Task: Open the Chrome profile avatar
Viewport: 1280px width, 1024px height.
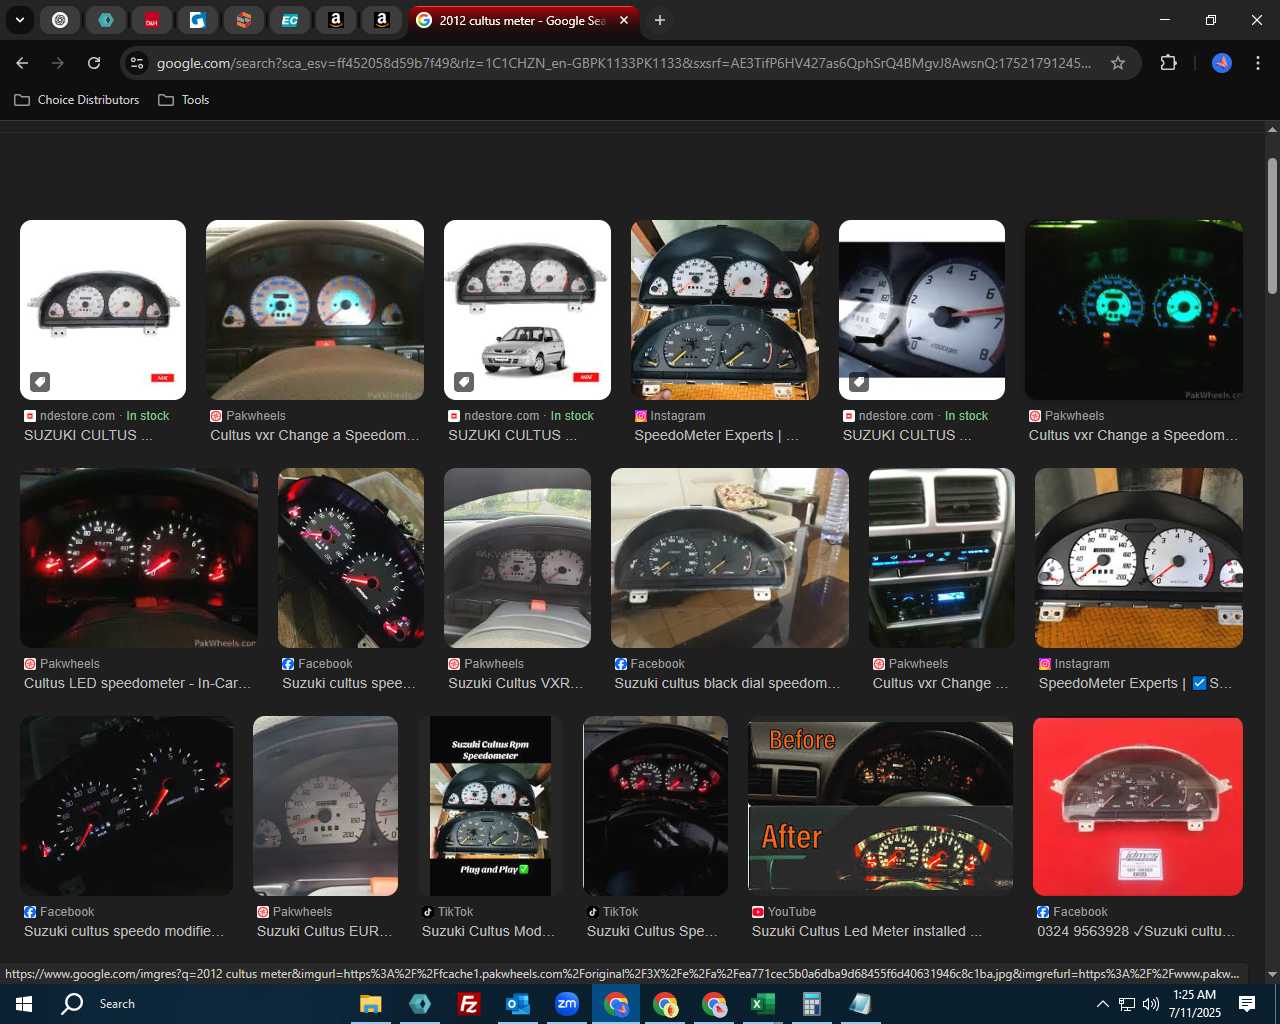Action: pyautogui.click(x=1222, y=63)
